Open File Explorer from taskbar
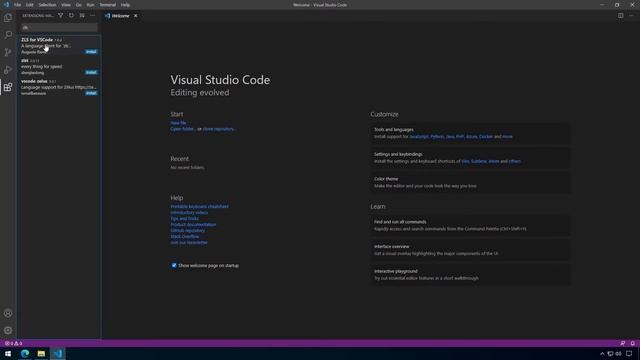 41,353
